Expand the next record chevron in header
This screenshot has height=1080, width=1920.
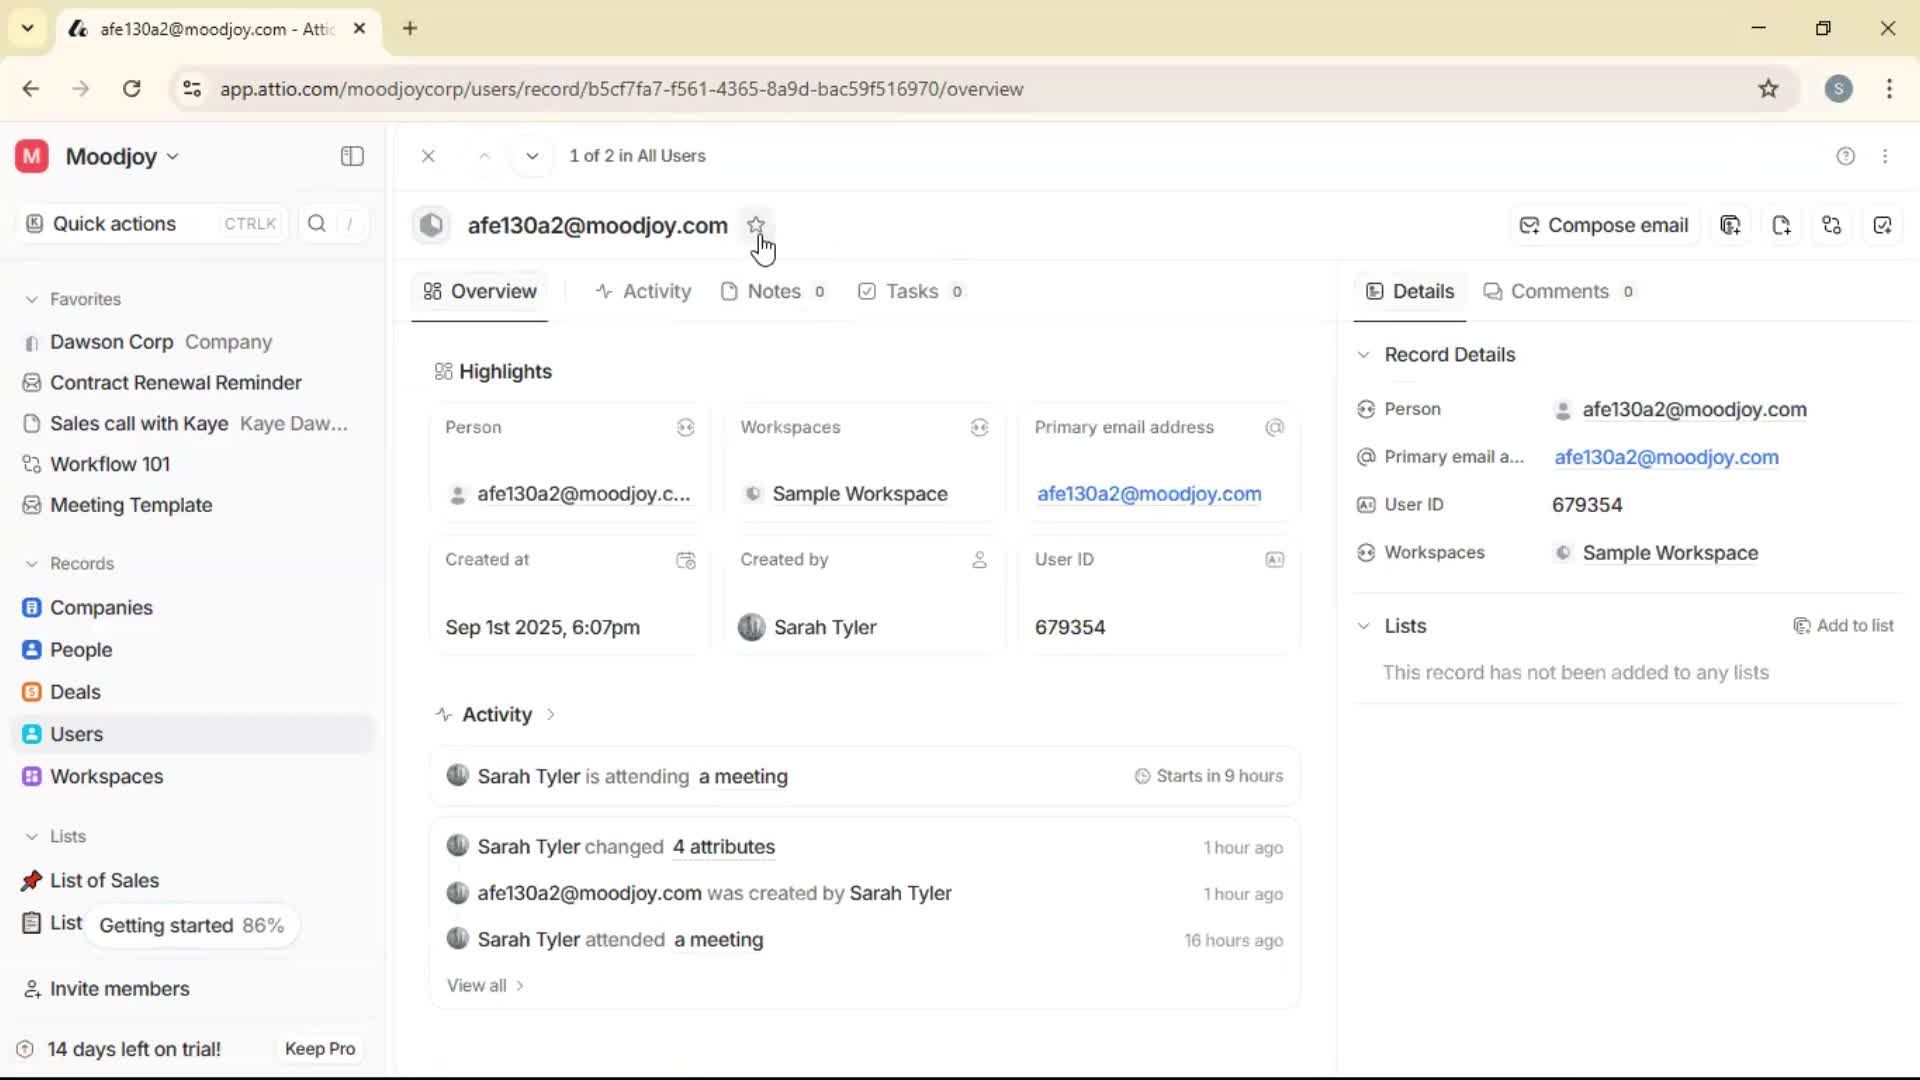tap(532, 156)
